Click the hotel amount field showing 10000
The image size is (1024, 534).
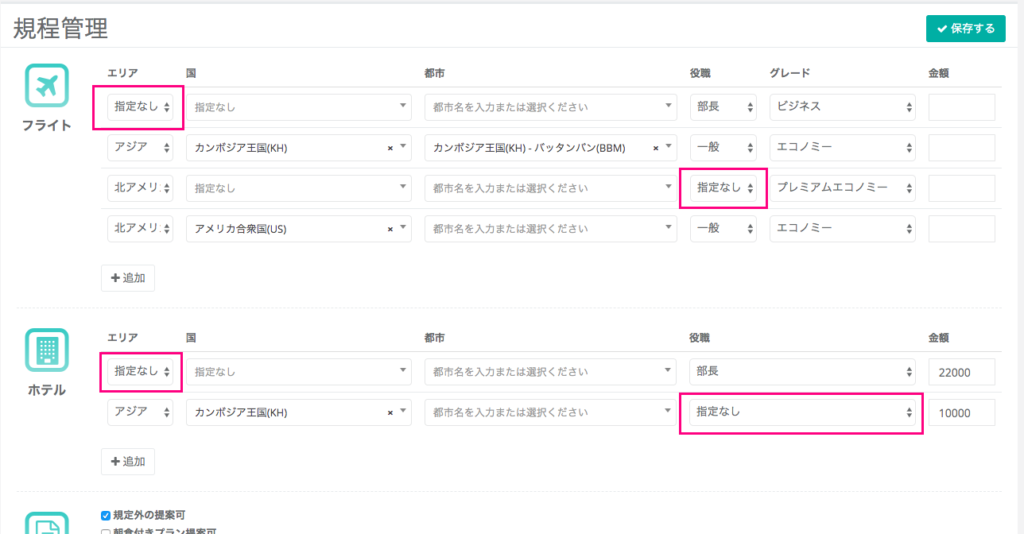pyautogui.click(x=961, y=413)
